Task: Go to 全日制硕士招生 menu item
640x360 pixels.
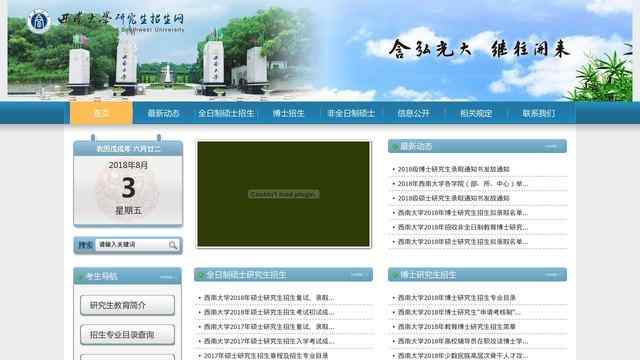Action: (226, 113)
